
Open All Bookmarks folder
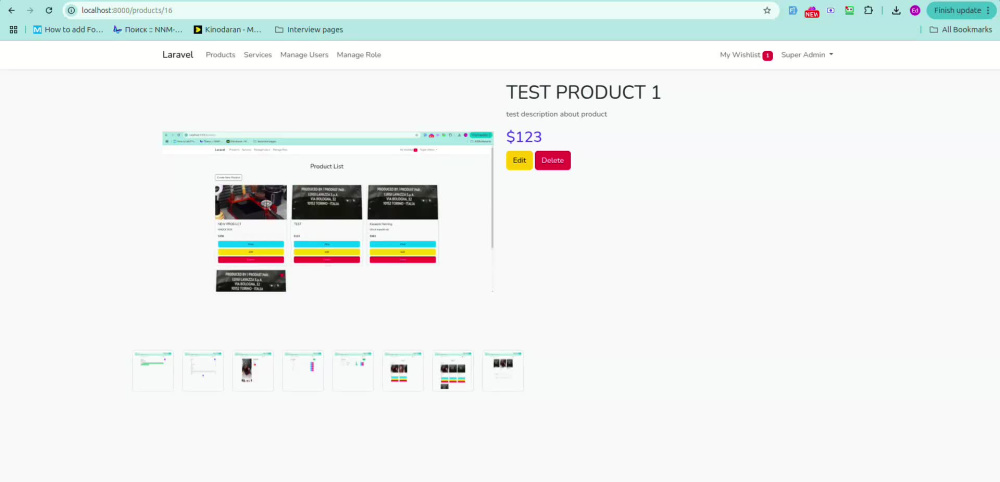tap(960, 29)
